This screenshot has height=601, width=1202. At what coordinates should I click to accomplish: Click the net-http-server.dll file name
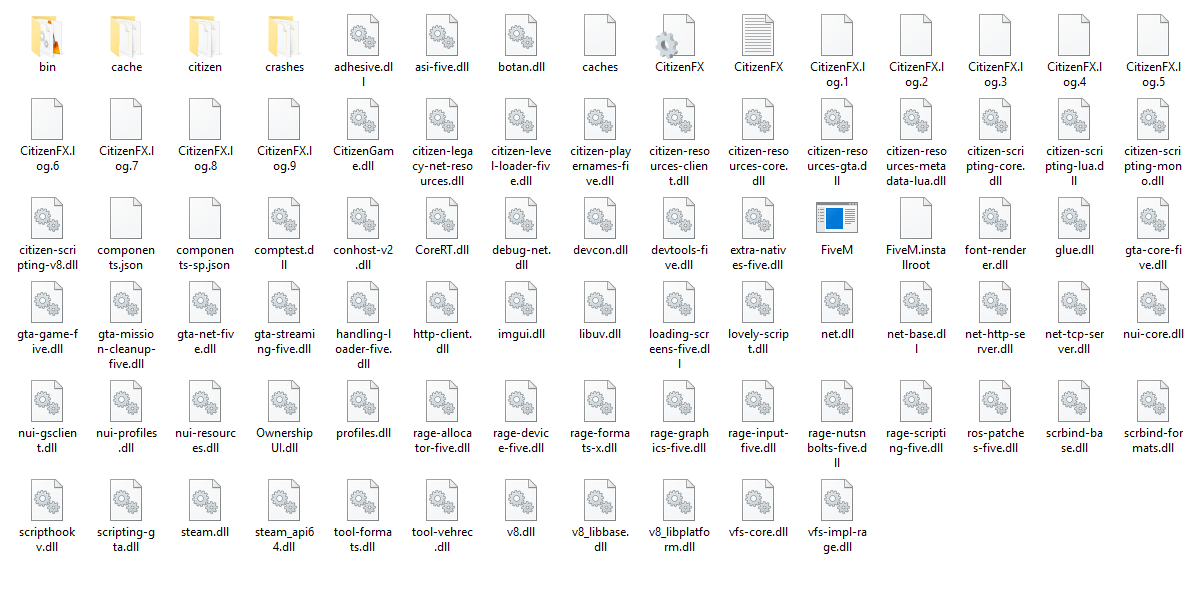tap(996, 341)
